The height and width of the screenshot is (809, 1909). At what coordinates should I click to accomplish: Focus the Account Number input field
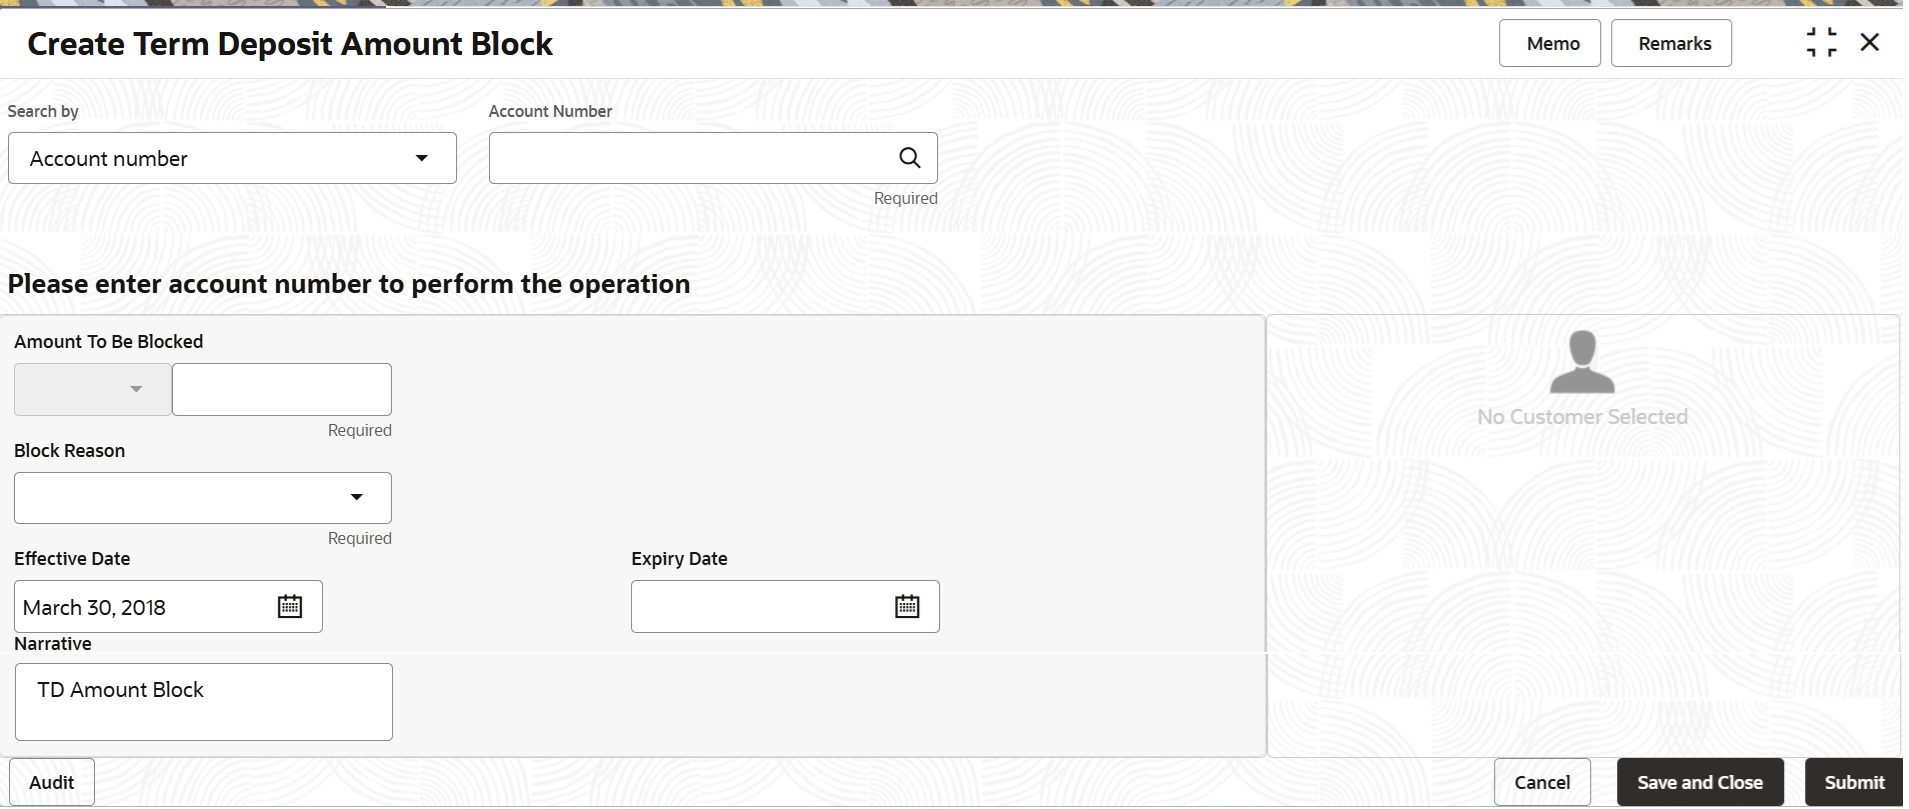pos(690,158)
